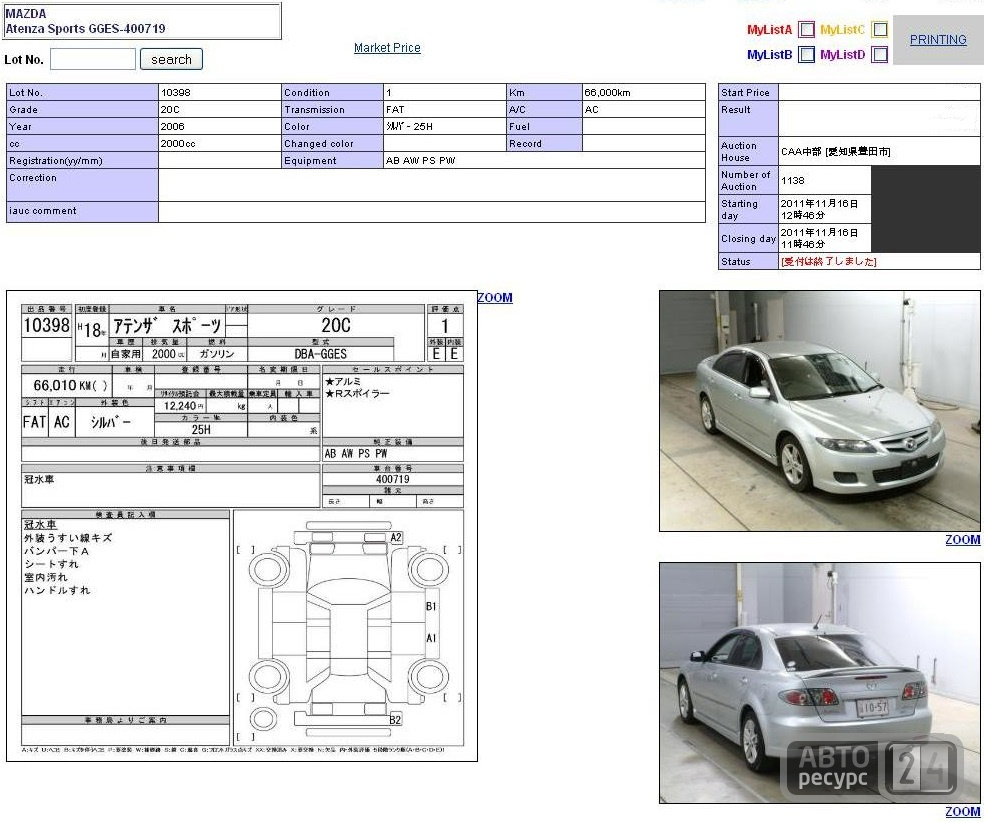Select the grade value 20C

tap(170, 109)
